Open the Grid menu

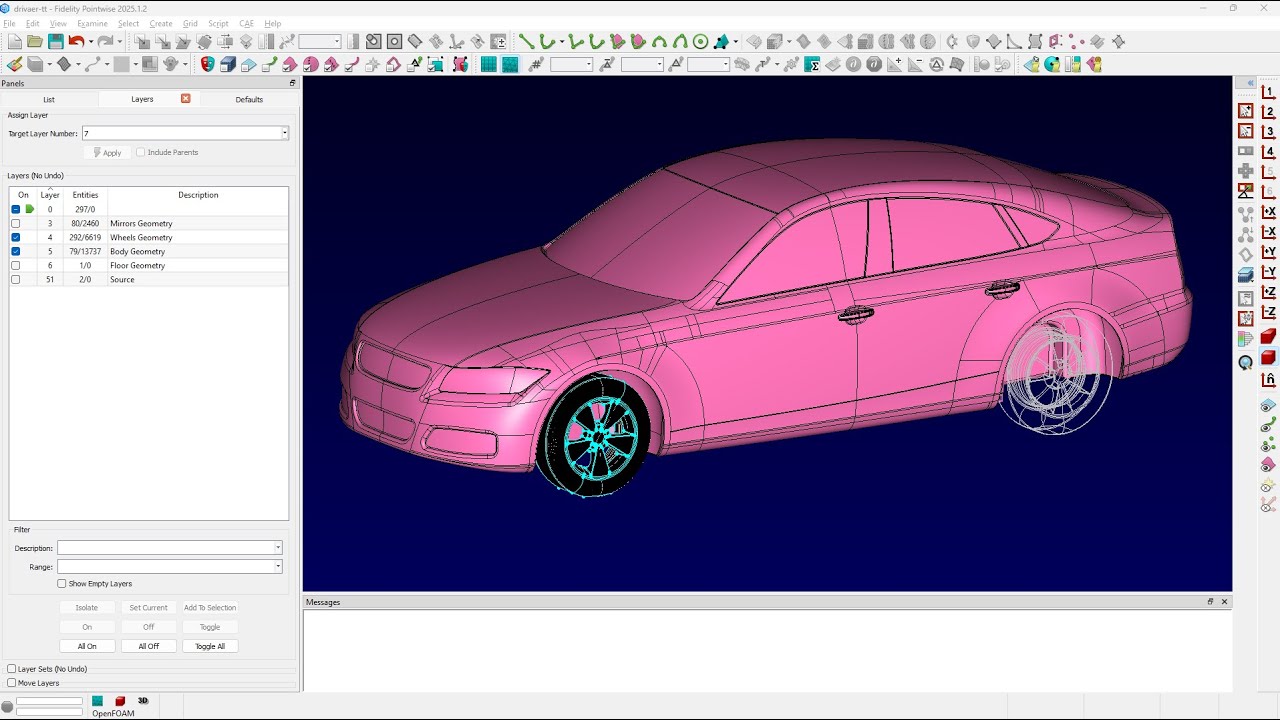[x=190, y=23]
